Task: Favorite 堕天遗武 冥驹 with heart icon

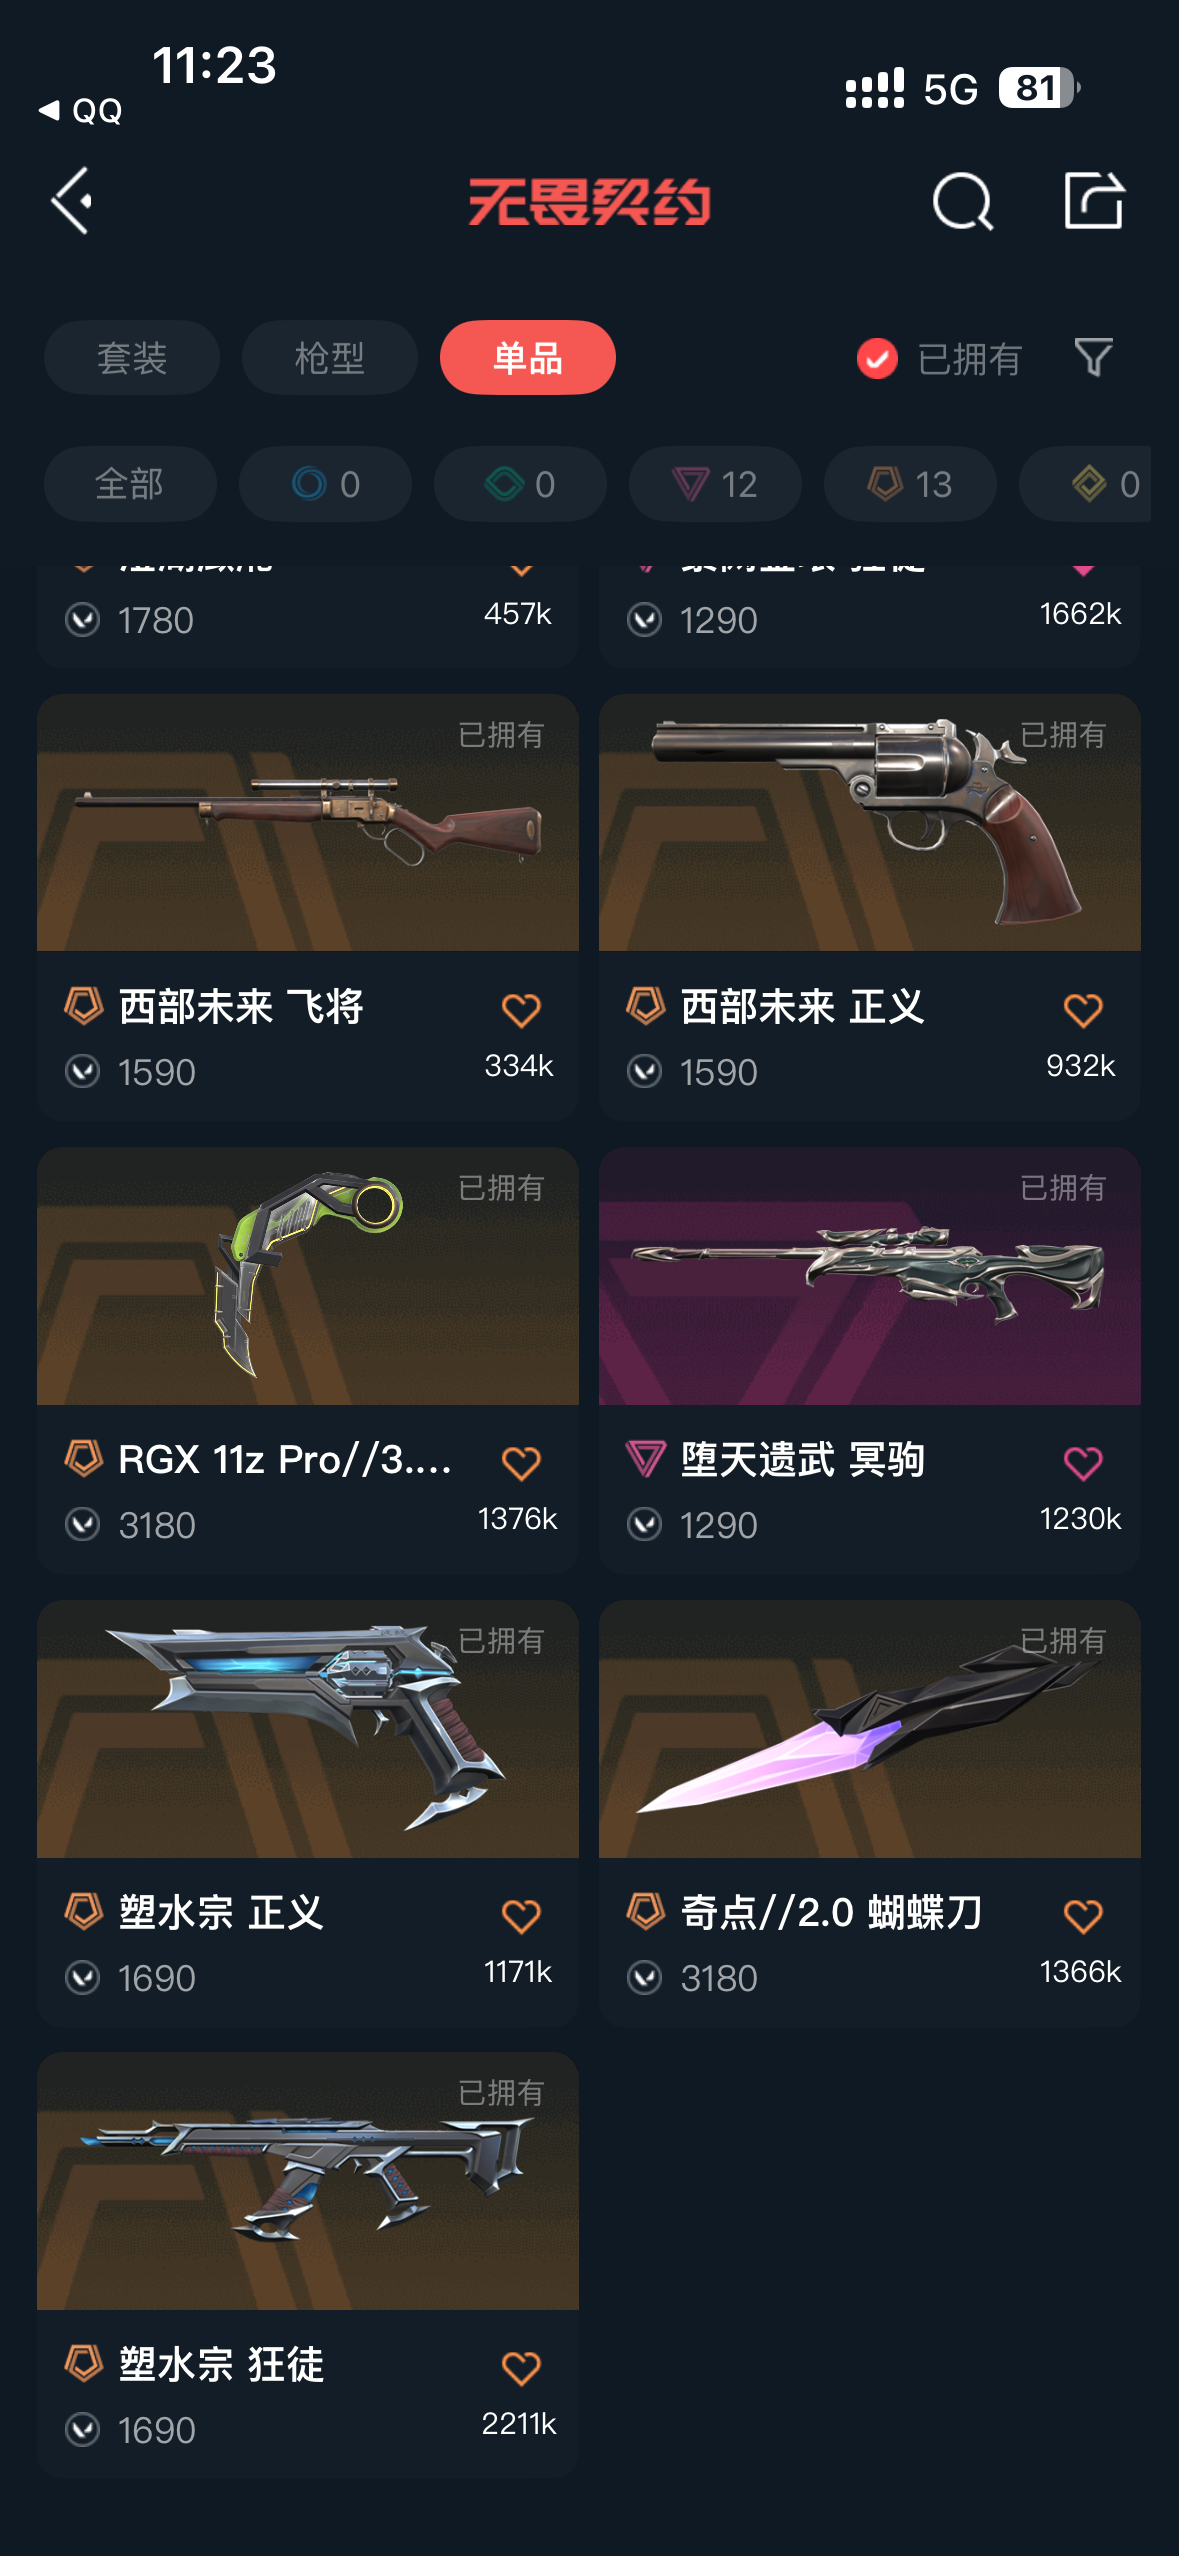Action: coord(1083,1463)
